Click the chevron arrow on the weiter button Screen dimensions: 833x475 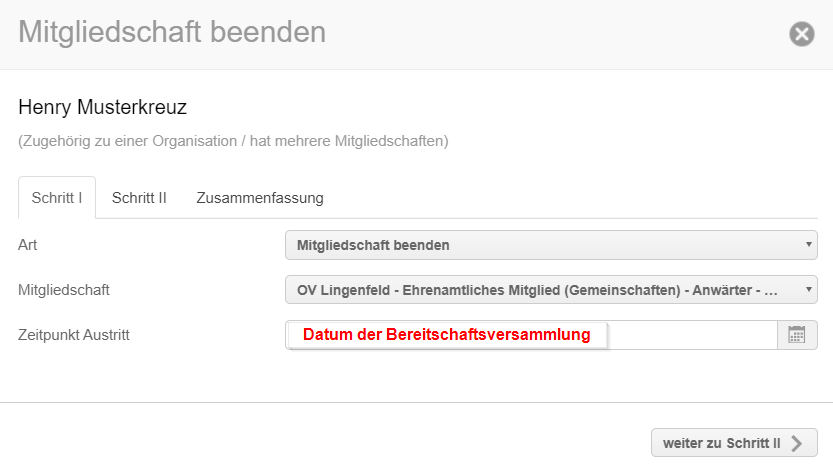[796, 443]
